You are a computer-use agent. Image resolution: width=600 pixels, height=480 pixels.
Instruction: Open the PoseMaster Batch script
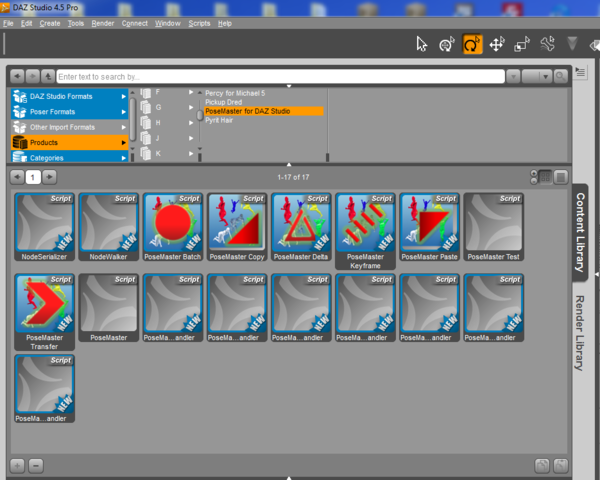coord(173,227)
